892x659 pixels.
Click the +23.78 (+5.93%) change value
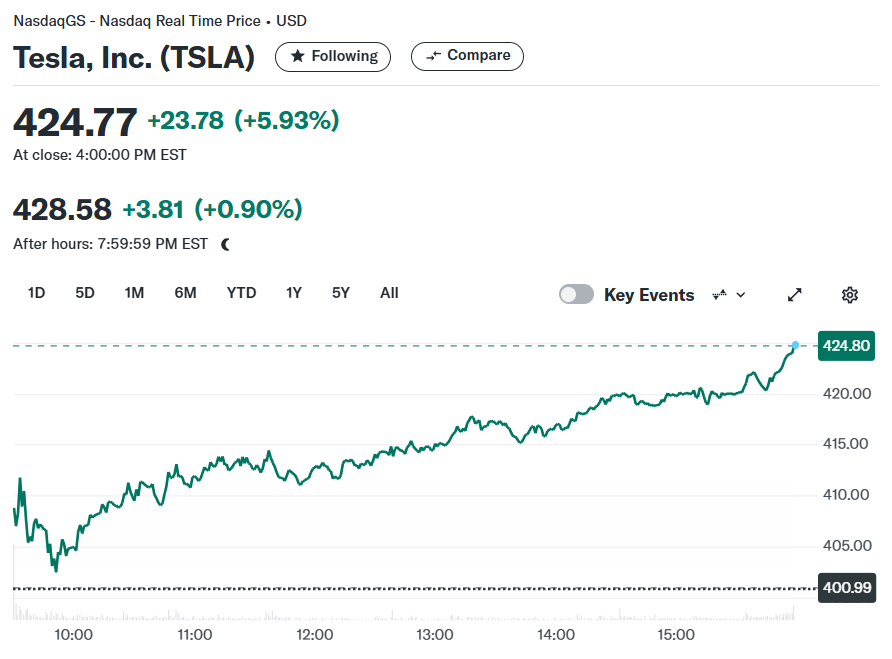243,121
